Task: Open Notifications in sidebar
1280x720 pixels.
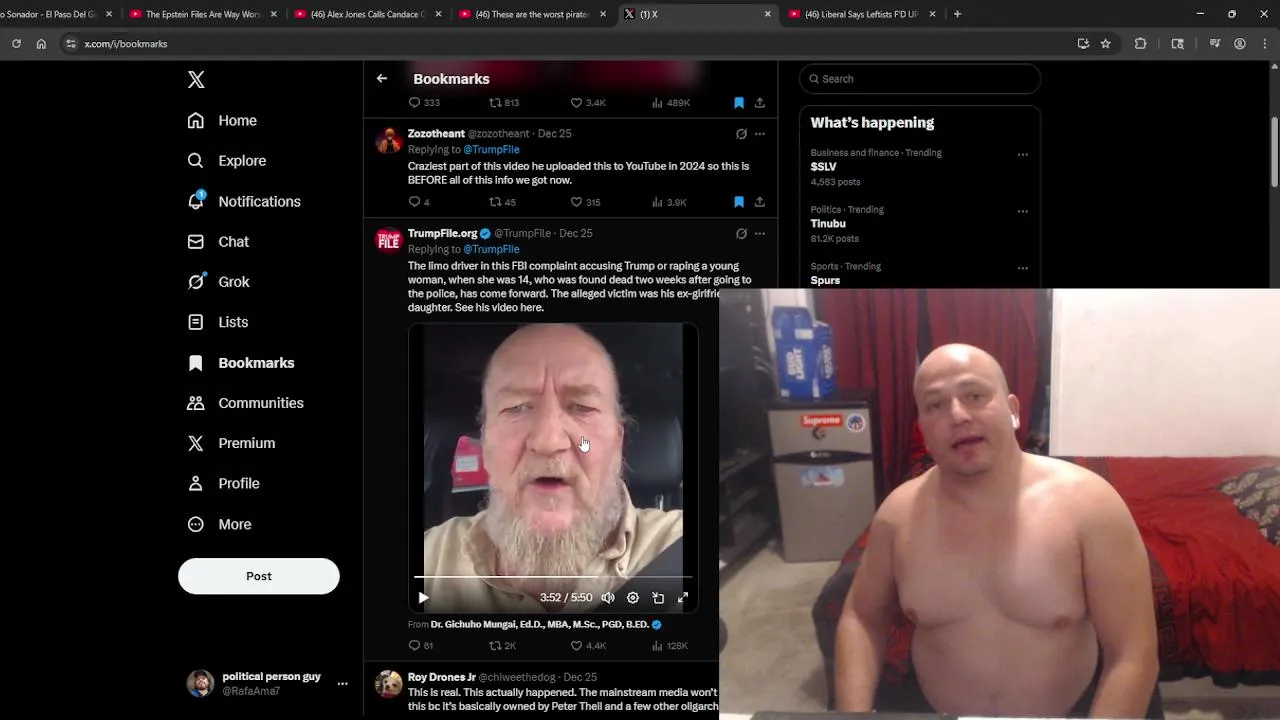Action: [x=244, y=201]
